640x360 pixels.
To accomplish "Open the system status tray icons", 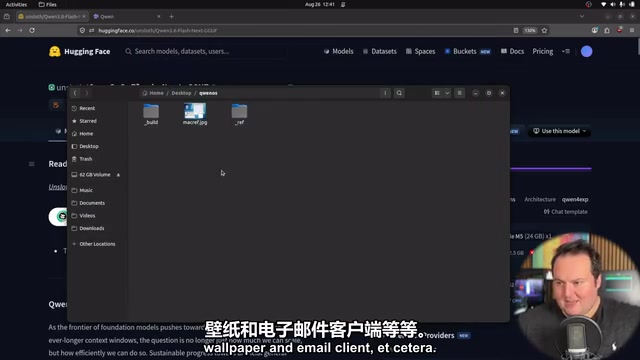I will [618, 4].
